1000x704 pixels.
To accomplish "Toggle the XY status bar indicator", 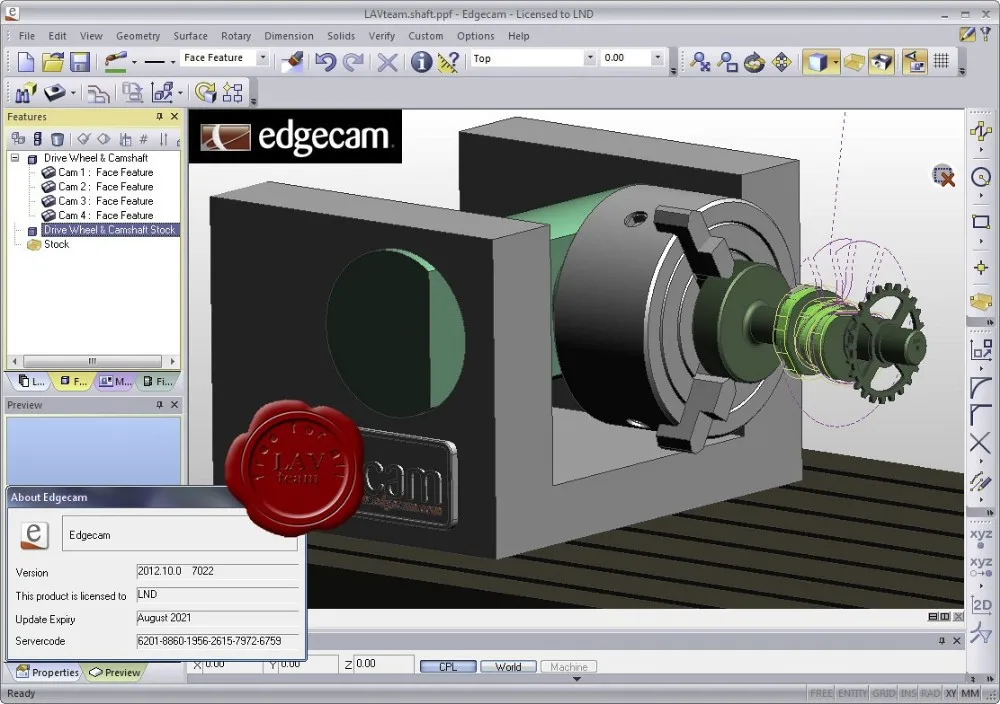I will [951, 693].
